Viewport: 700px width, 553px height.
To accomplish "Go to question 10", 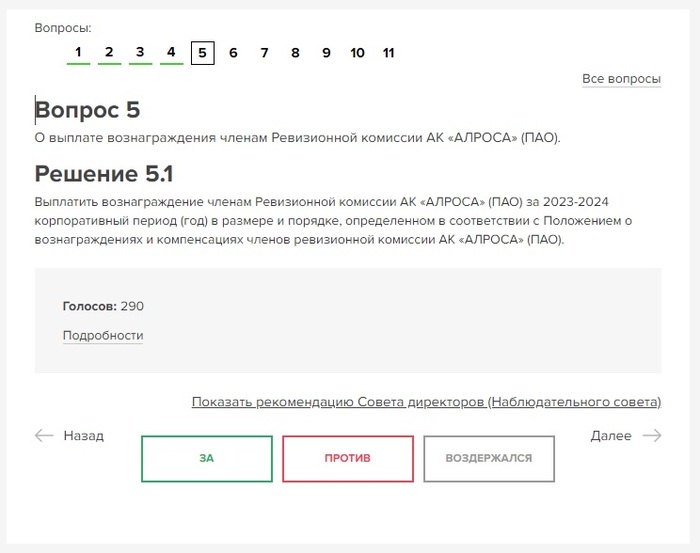I will click(357, 53).
